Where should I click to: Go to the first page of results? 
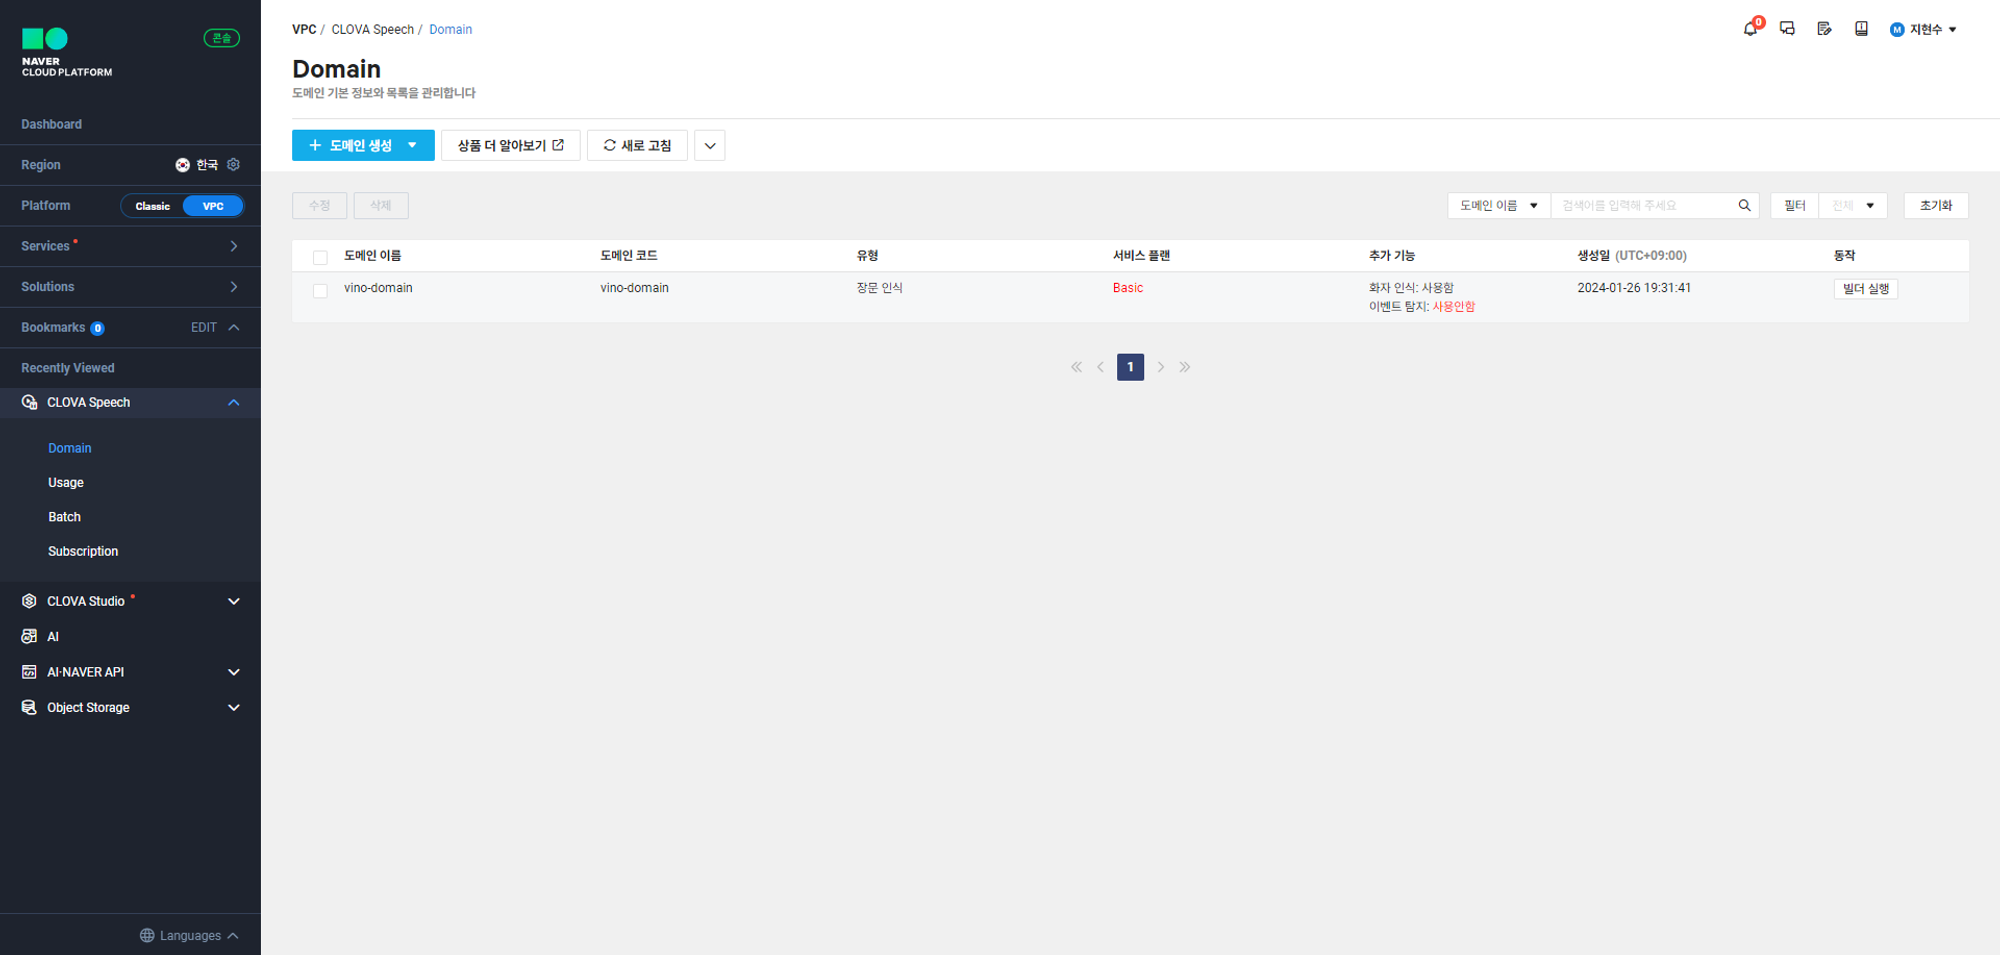point(1076,367)
